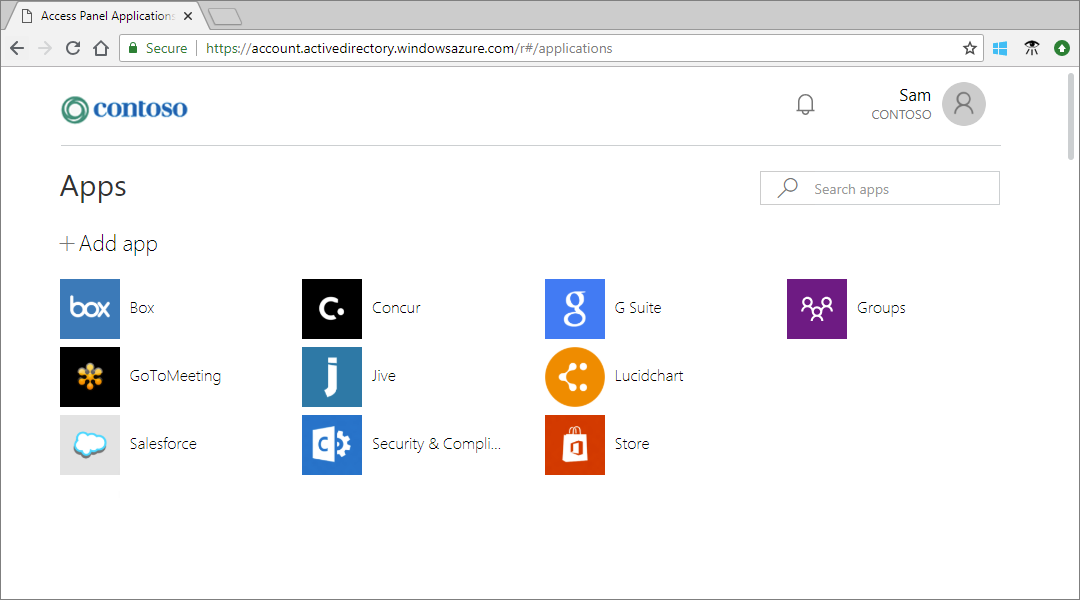1080x600 pixels.
Task: Click the plus icon beside Add app
Action: [67, 243]
